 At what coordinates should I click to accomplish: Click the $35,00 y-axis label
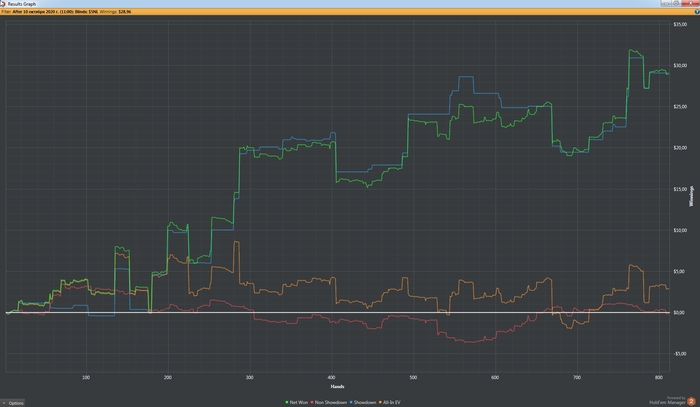coord(680,25)
